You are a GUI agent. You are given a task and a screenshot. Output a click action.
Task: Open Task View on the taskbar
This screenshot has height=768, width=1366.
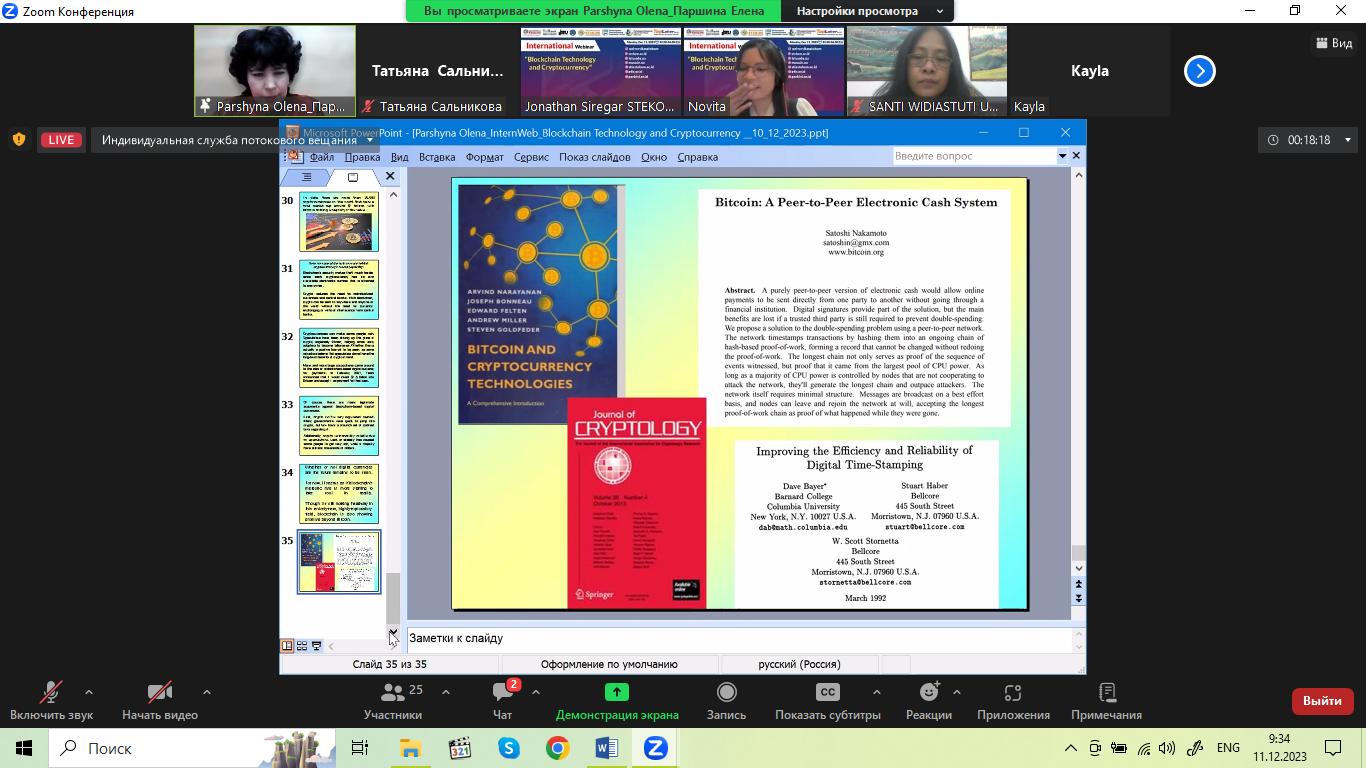pyautogui.click(x=360, y=748)
